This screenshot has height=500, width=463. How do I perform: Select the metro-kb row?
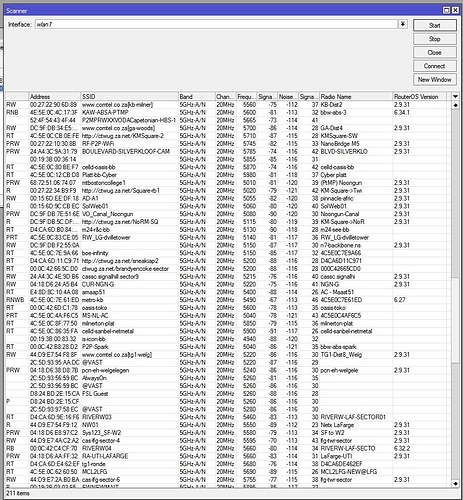[x=228, y=300]
